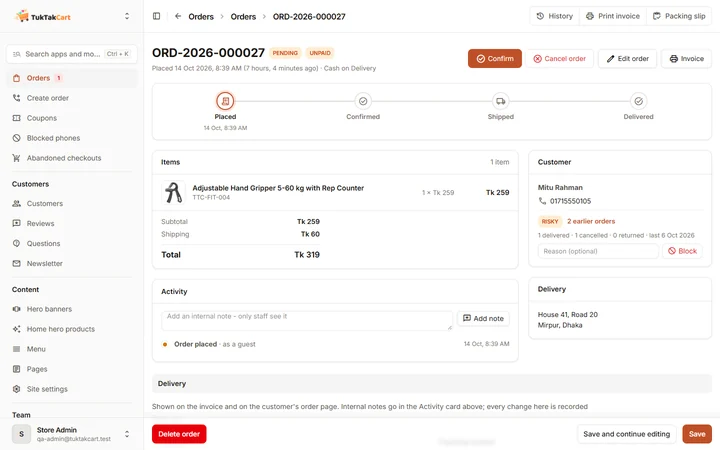720x450 pixels.
Task: Go back with the arrow icon
Action: coord(178,16)
